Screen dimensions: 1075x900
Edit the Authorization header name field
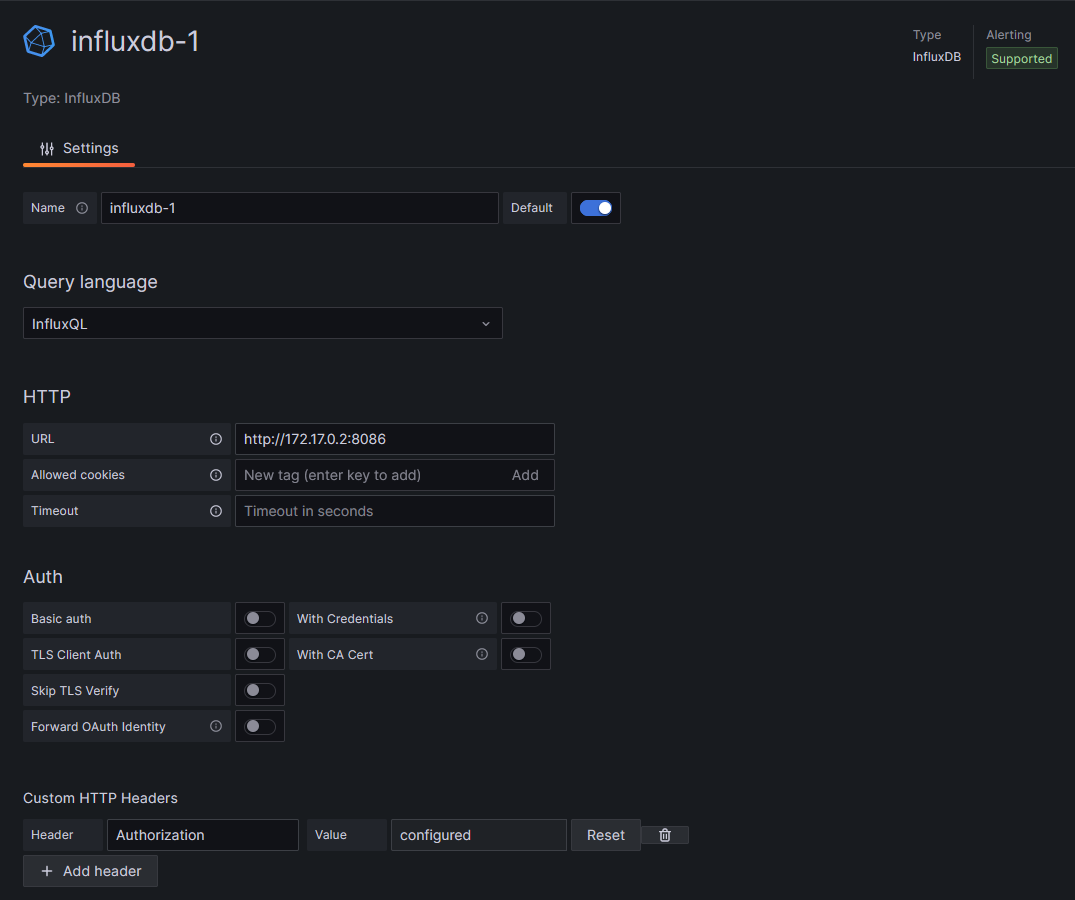tap(203, 835)
